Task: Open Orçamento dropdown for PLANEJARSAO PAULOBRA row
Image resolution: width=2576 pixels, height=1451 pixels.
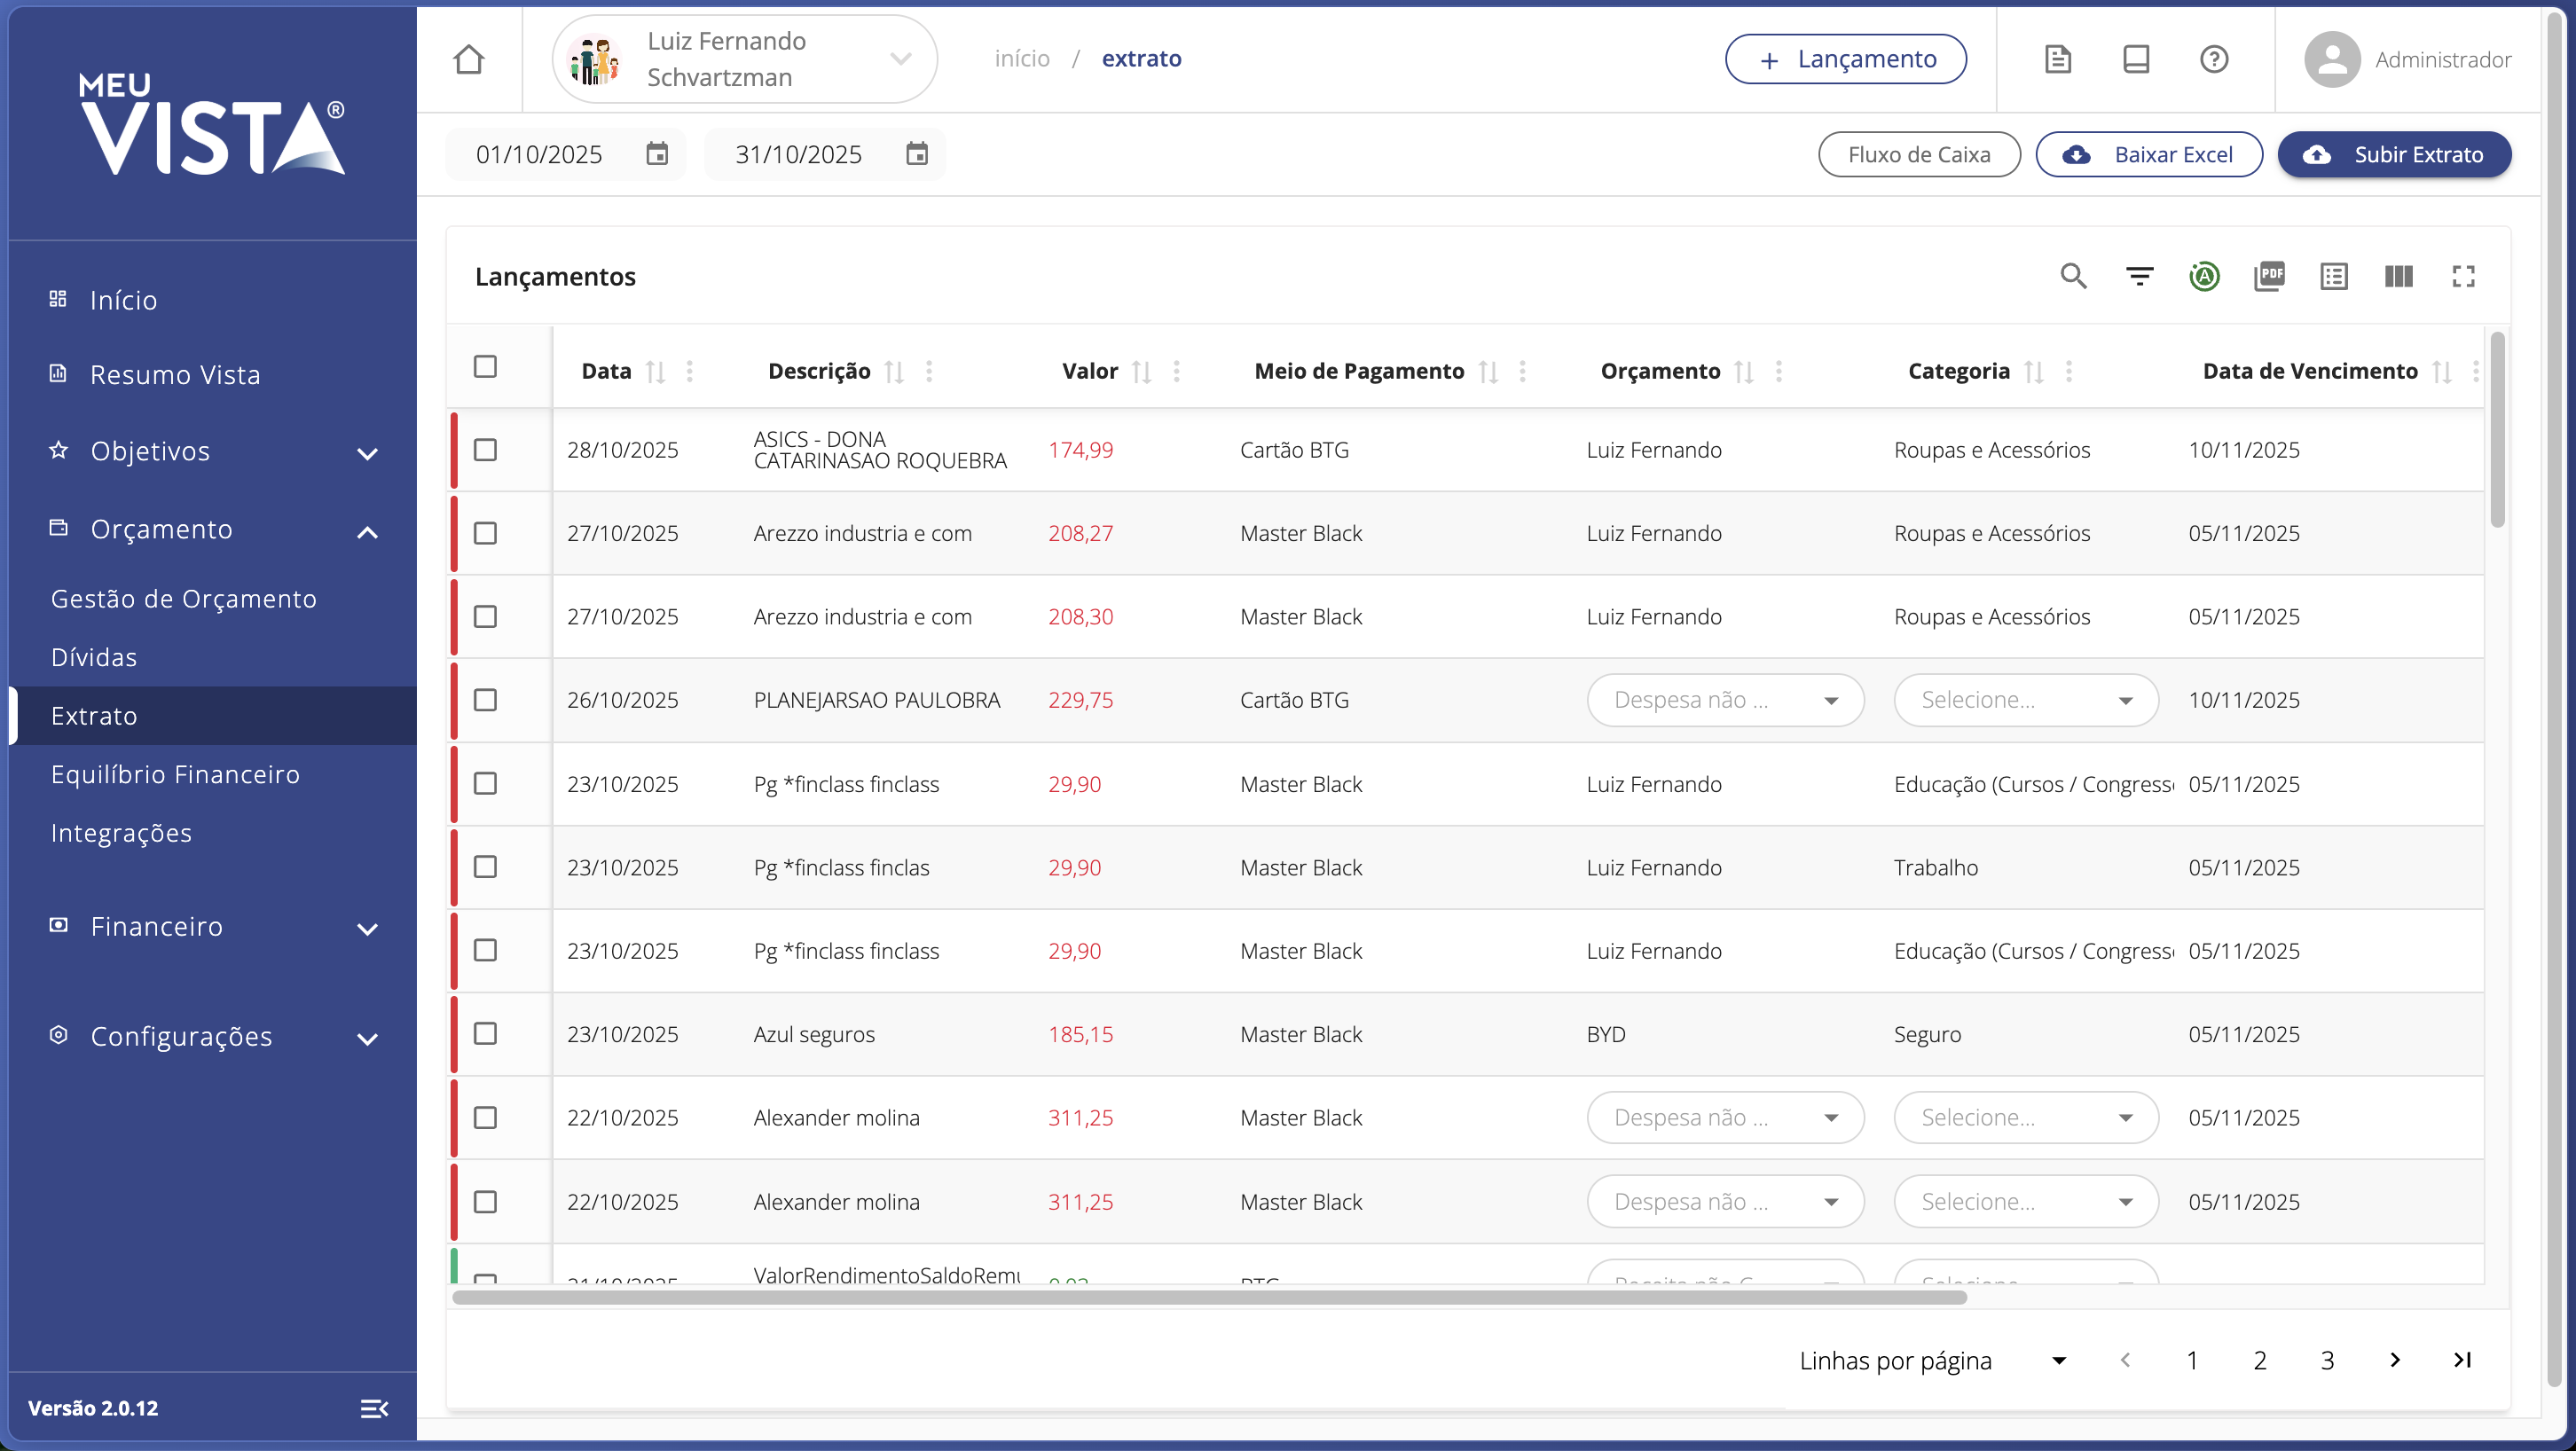Action: click(x=1725, y=700)
